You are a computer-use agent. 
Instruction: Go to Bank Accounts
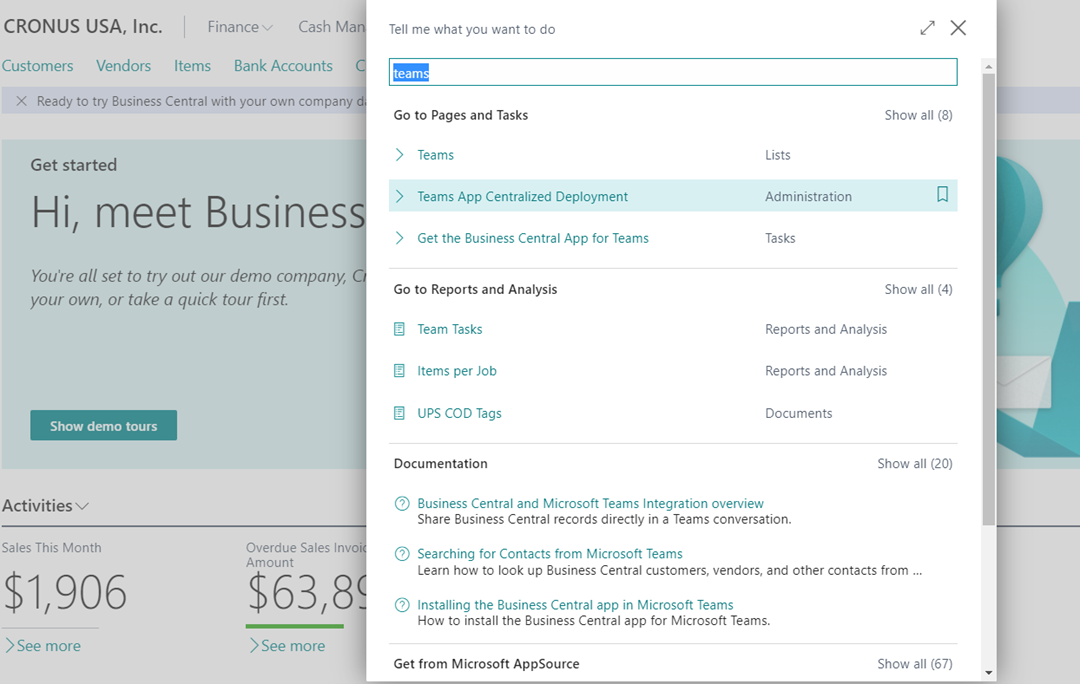283,65
